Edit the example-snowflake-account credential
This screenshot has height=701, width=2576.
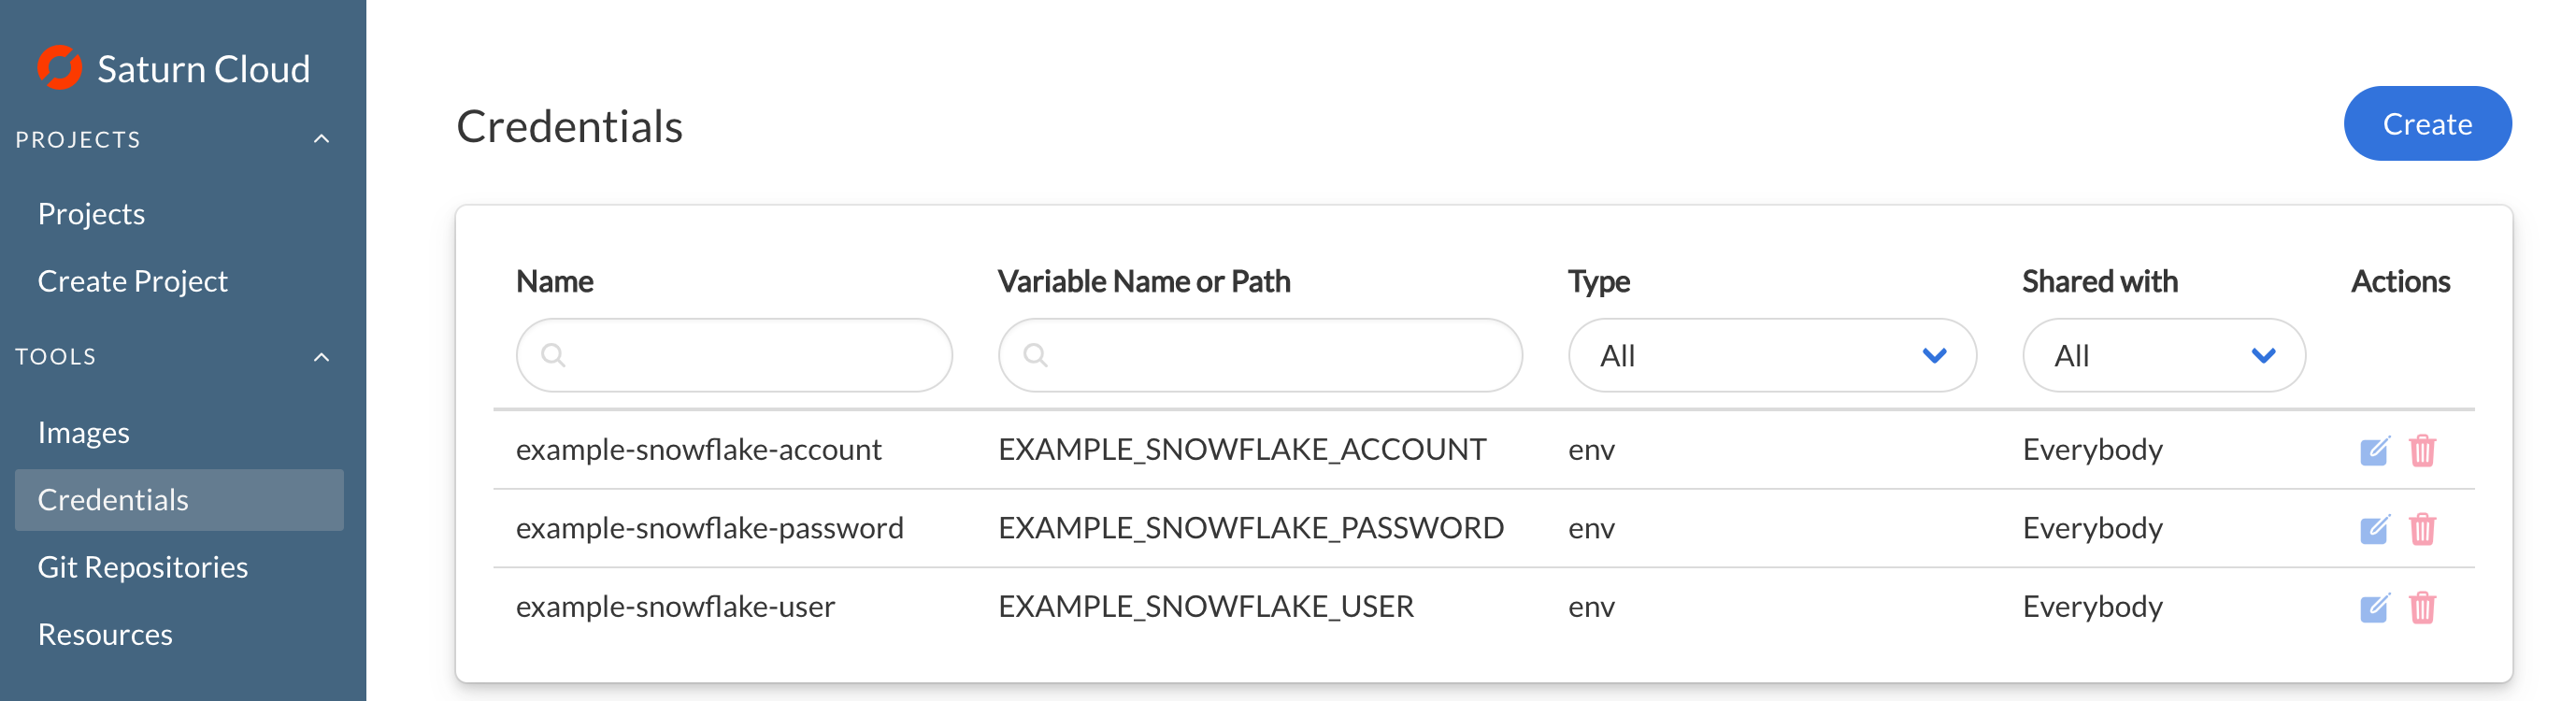(x=2374, y=451)
